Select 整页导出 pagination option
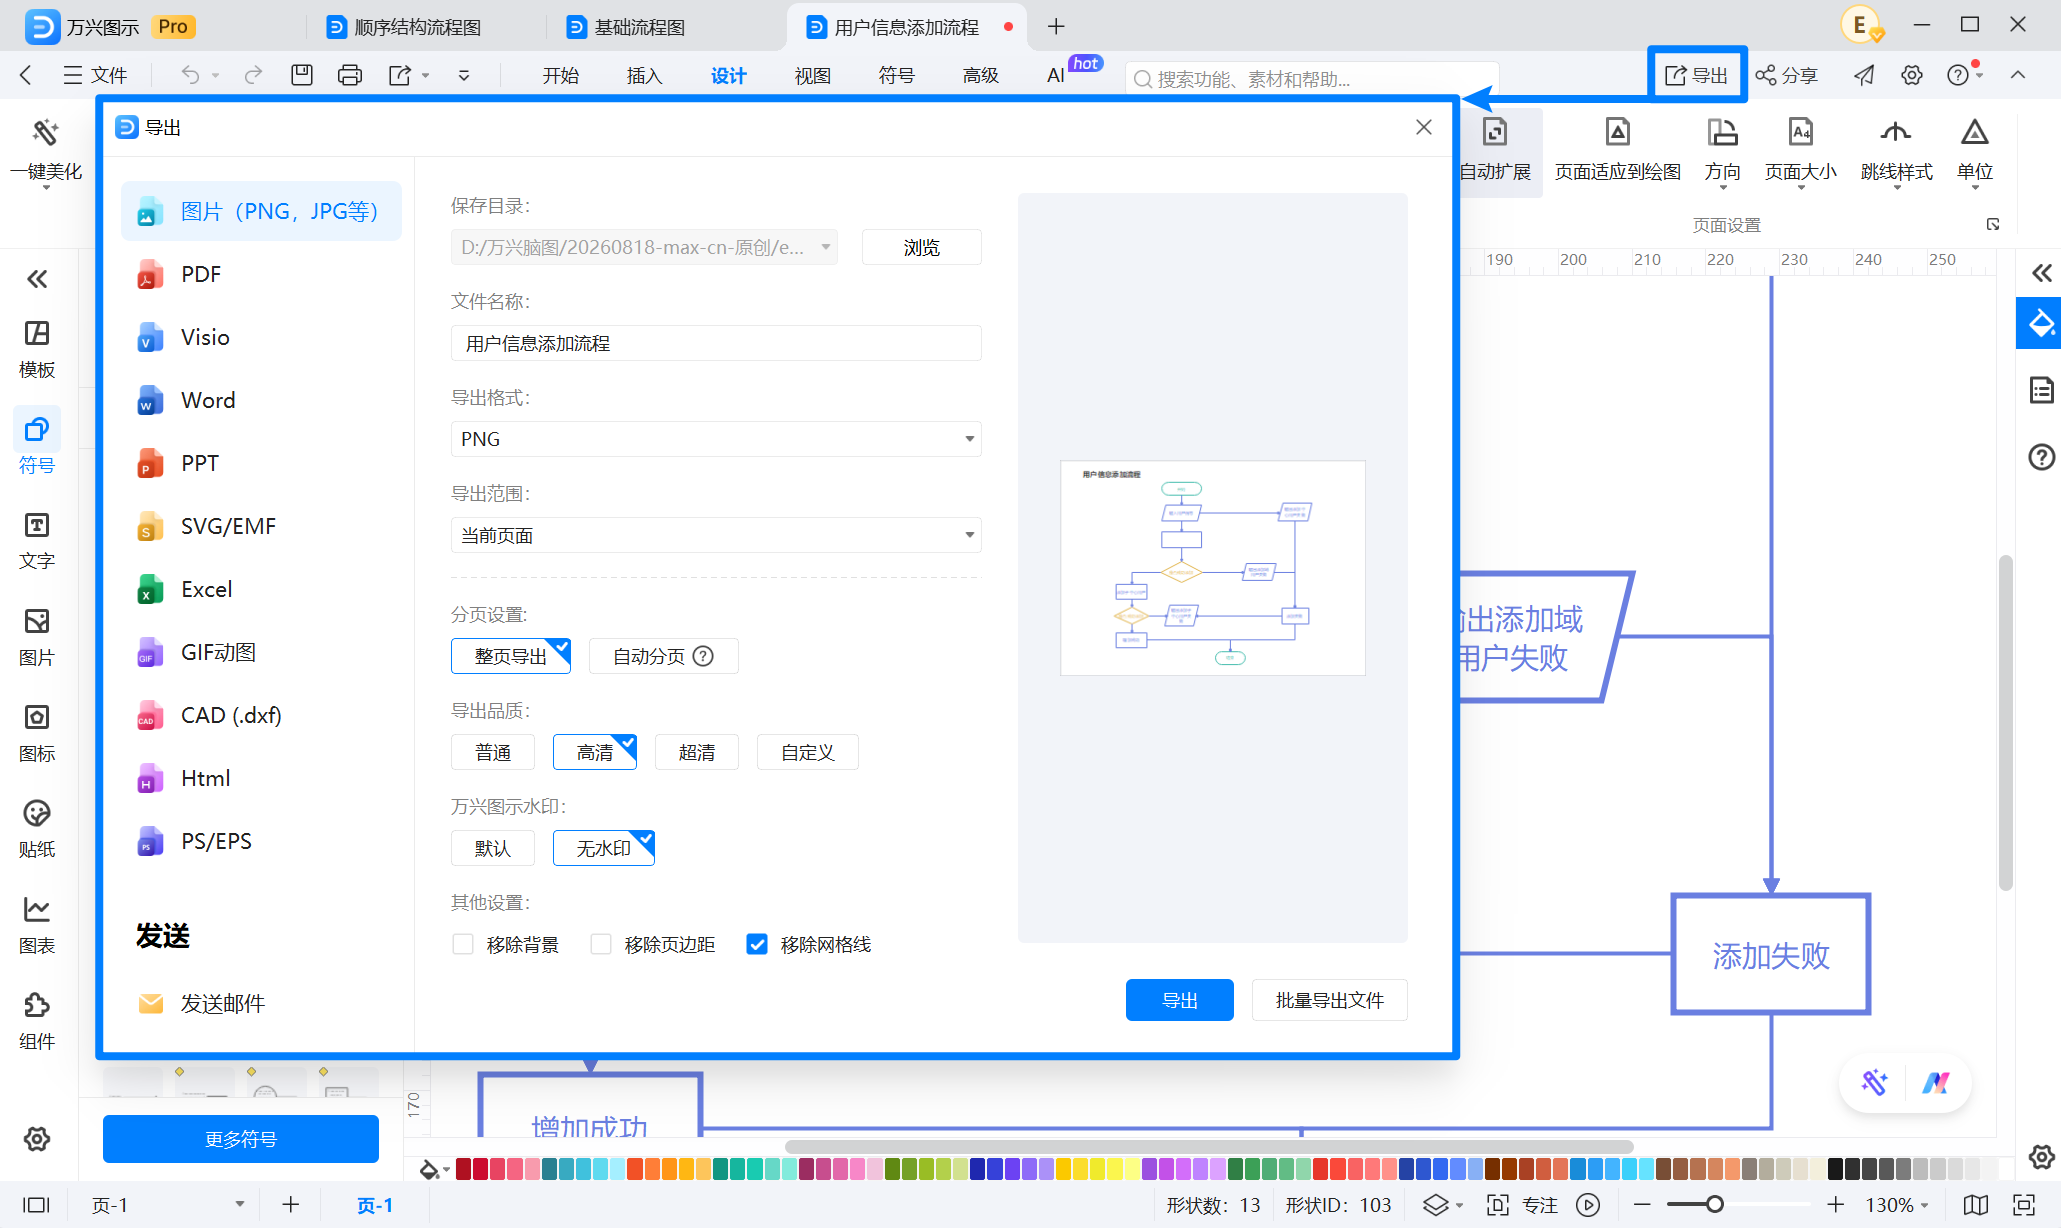Image resolution: width=2061 pixels, height=1228 pixels. click(511, 656)
